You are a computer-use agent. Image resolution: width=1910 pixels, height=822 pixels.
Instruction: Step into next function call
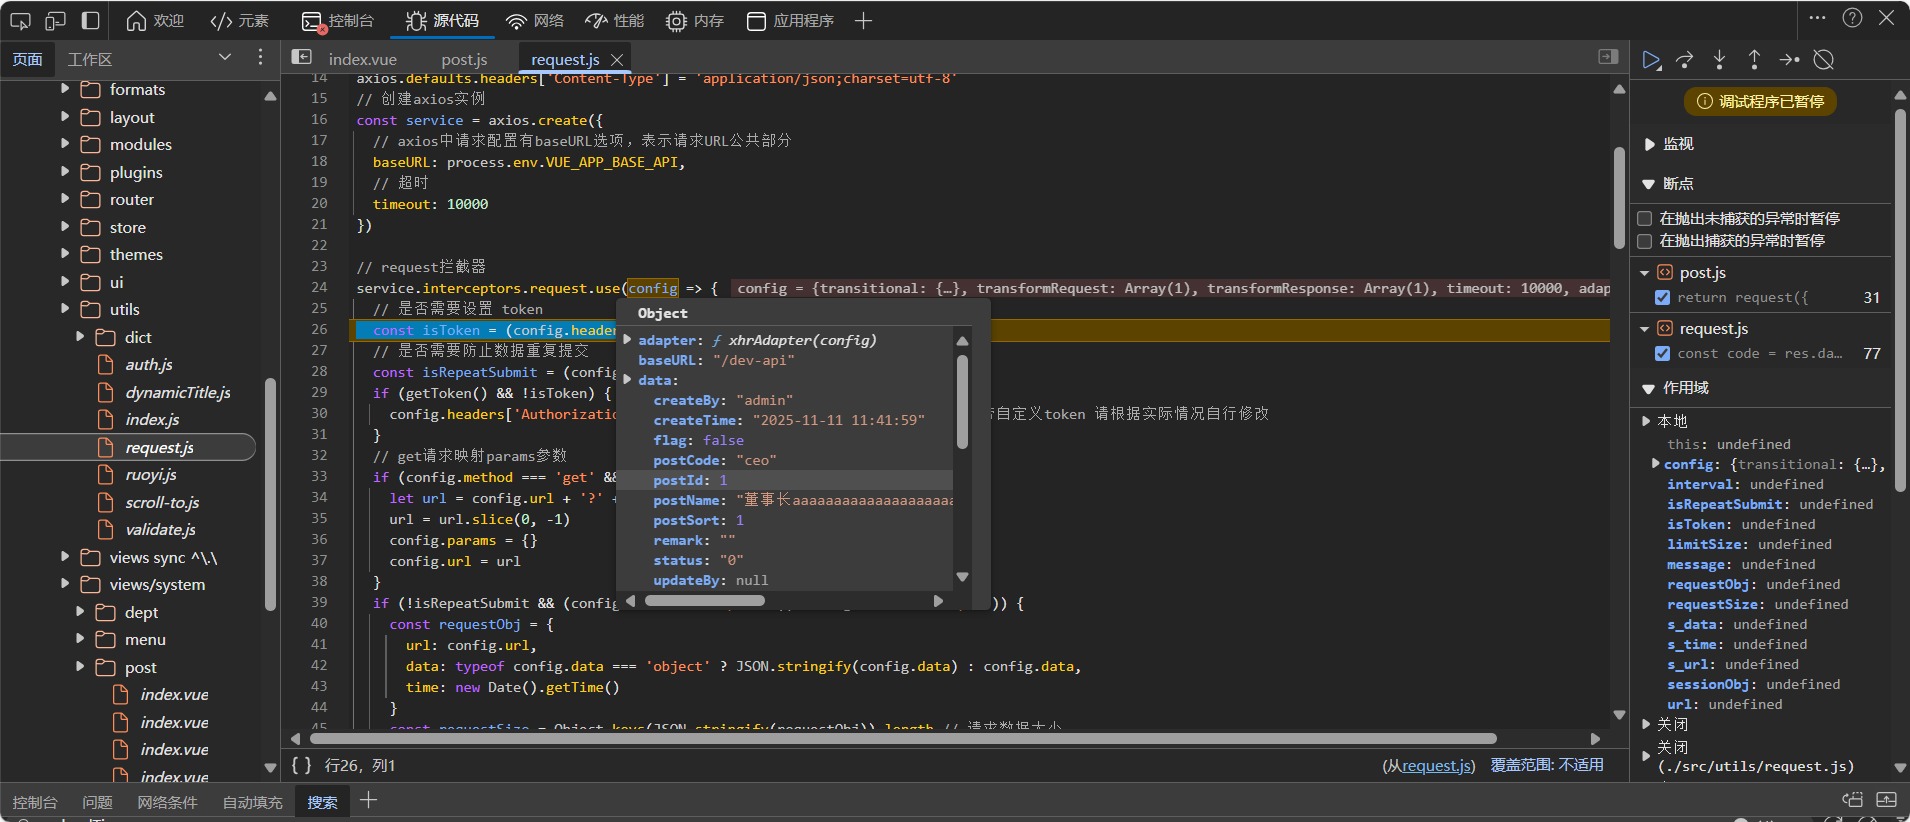pos(1719,60)
